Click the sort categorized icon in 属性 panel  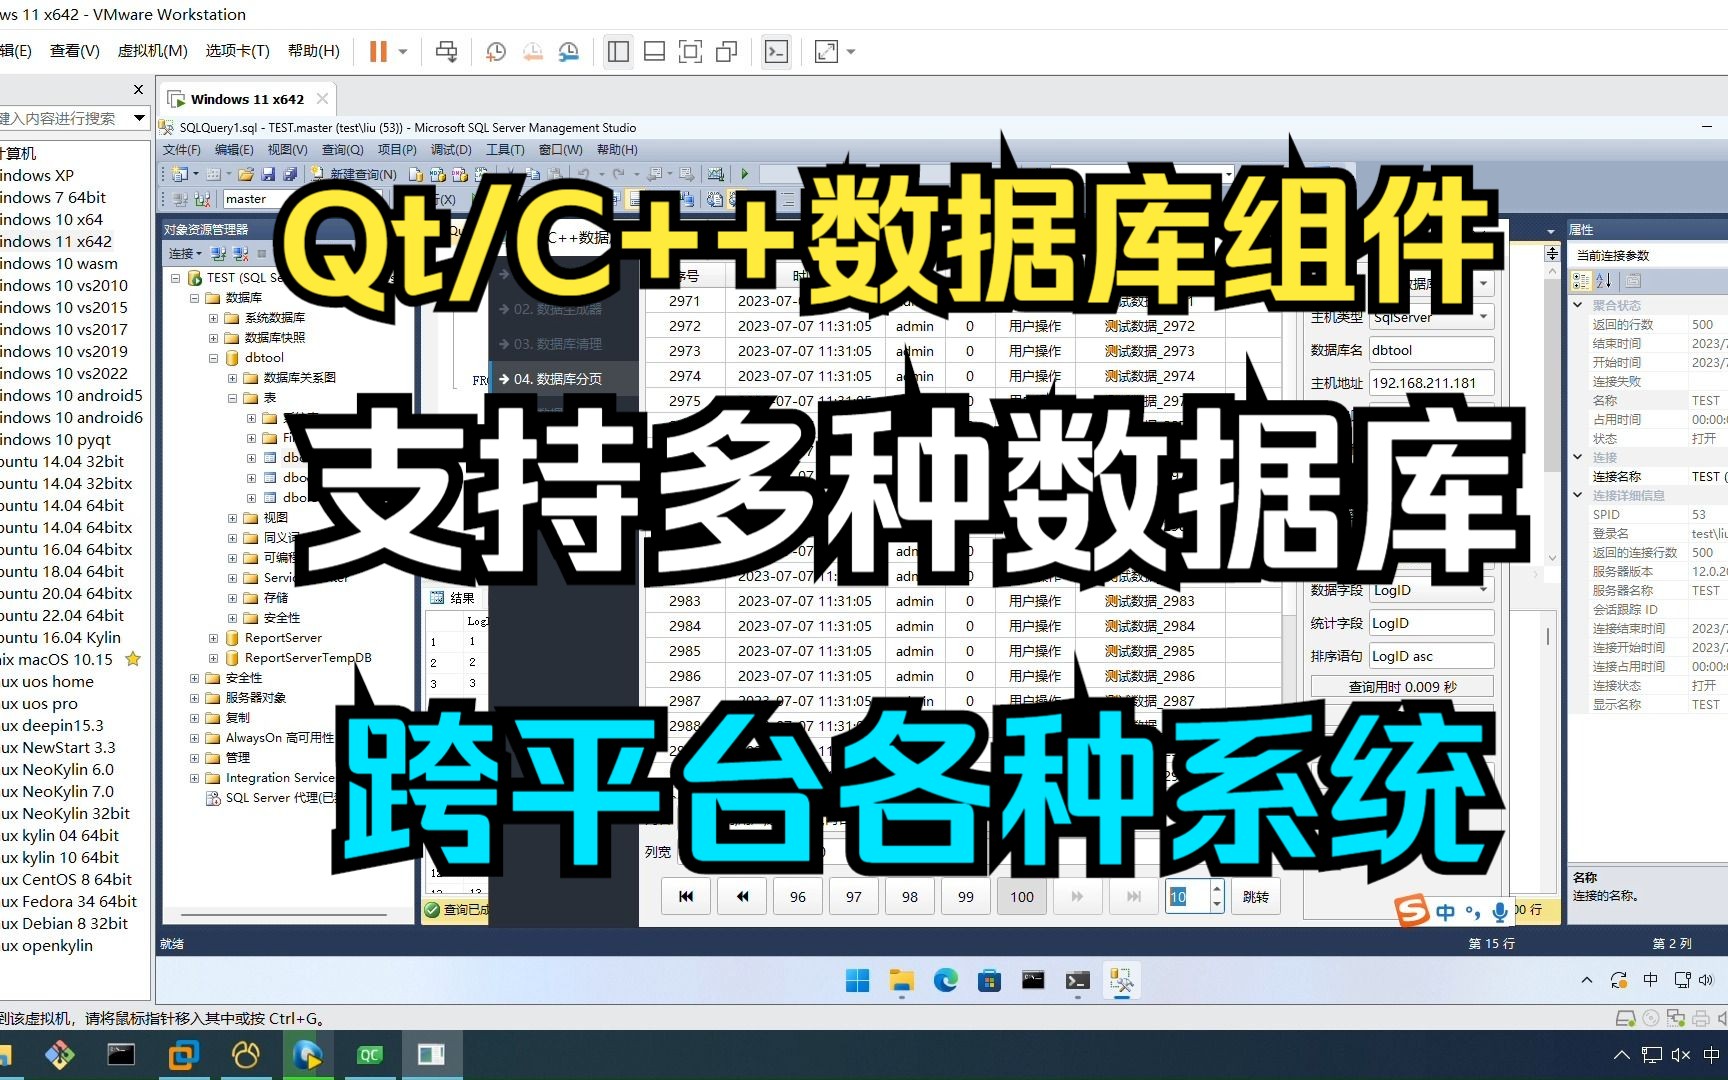(x=1582, y=281)
